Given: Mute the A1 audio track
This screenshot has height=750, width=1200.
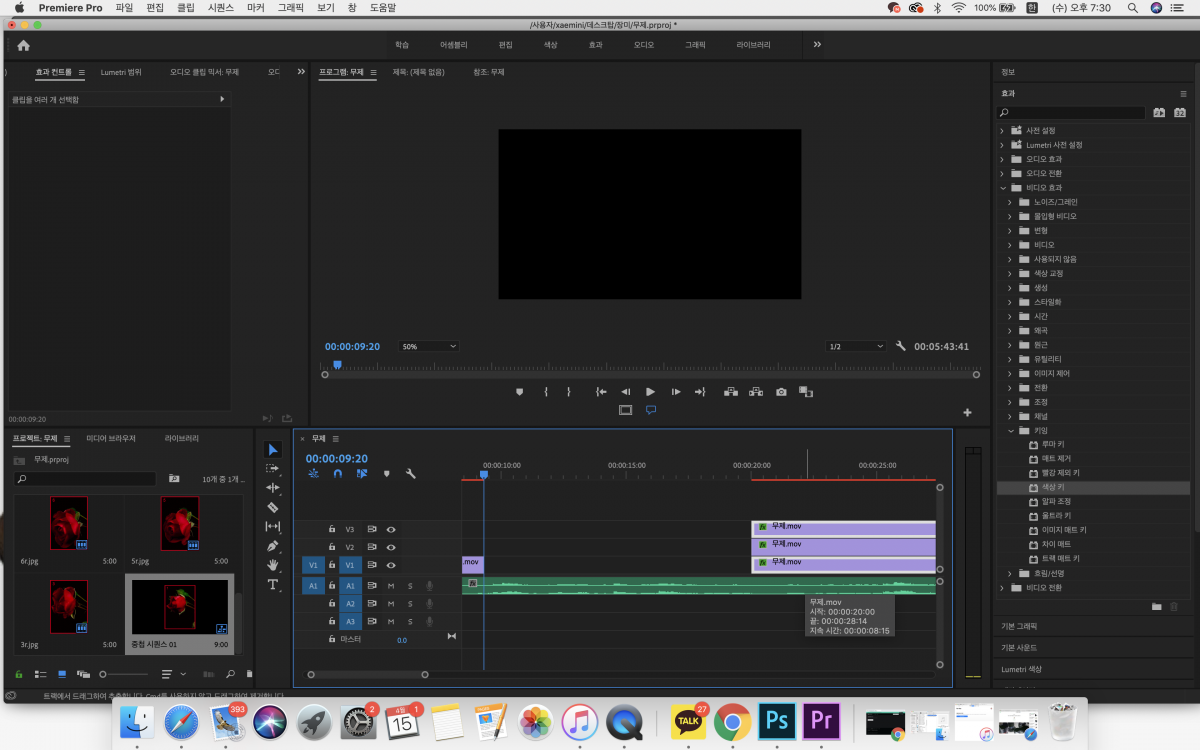Looking at the screenshot, I should (x=391, y=586).
